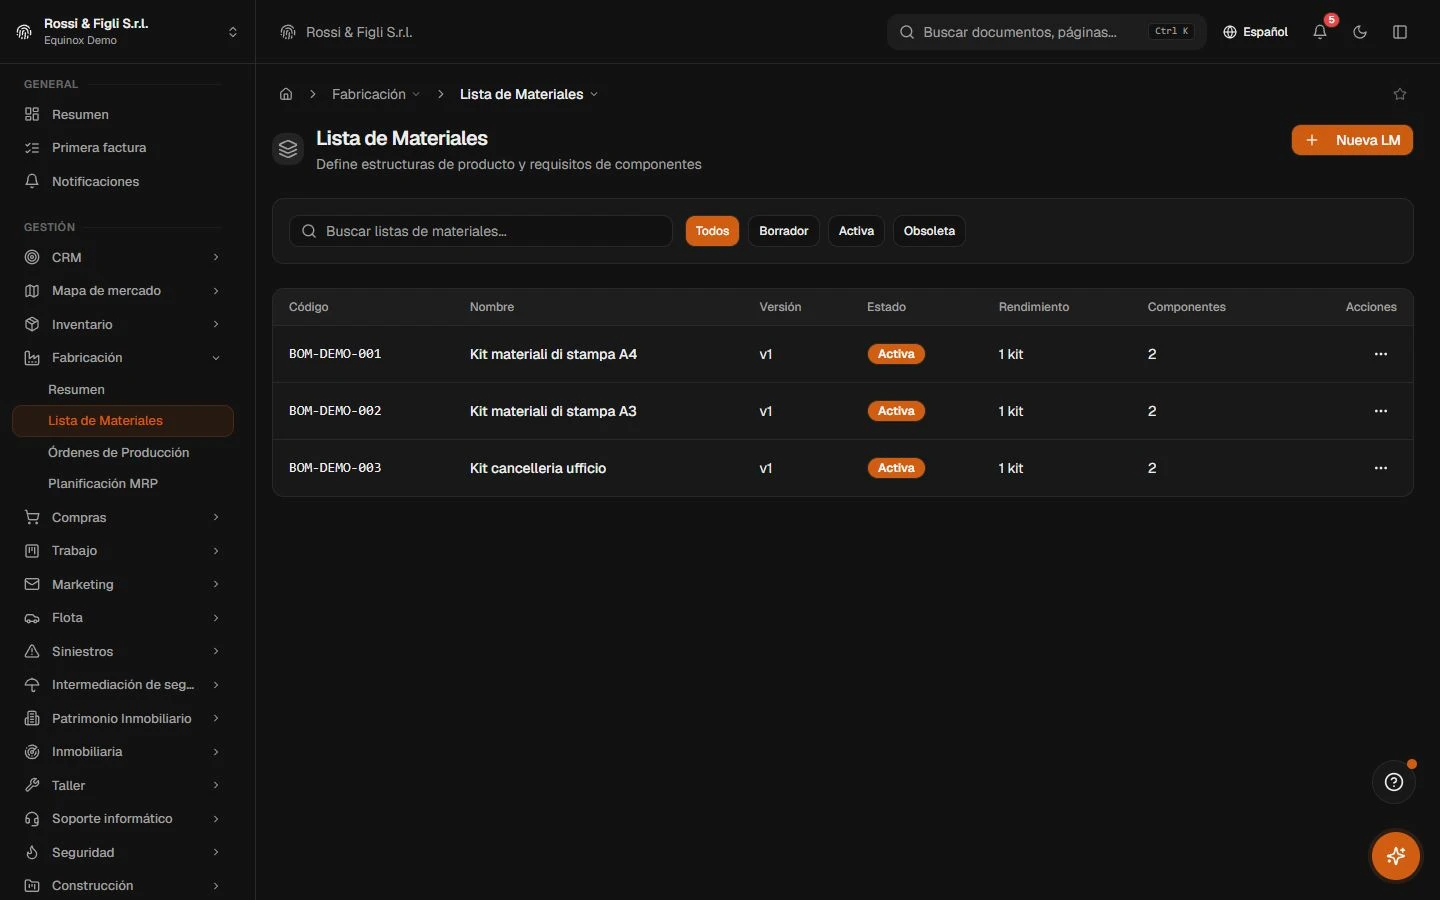This screenshot has height=900, width=1440.
Task: Click the Siniestros warning triangle icon
Action: [x=32, y=651]
